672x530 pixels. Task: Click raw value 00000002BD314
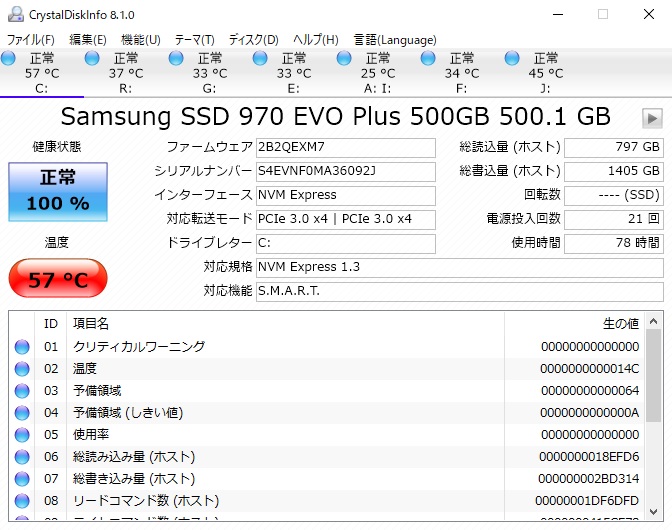pyautogui.click(x=589, y=479)
